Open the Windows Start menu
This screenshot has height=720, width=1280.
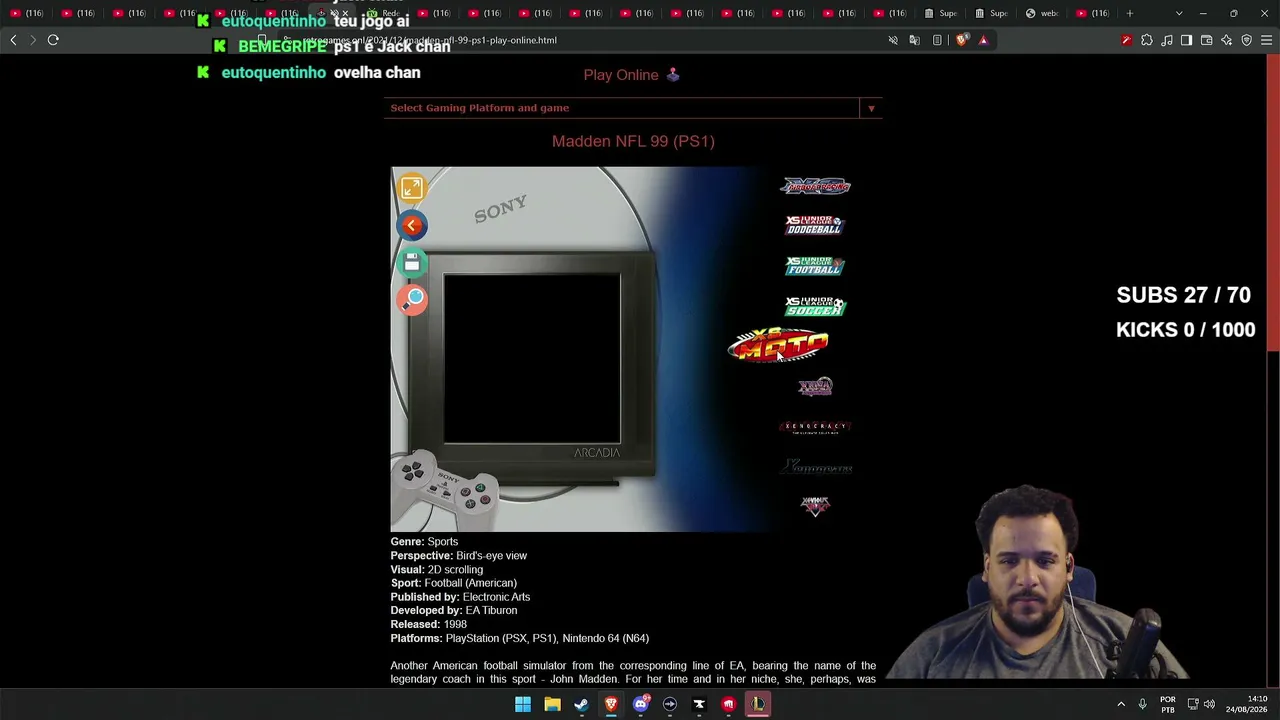point(523,704)
